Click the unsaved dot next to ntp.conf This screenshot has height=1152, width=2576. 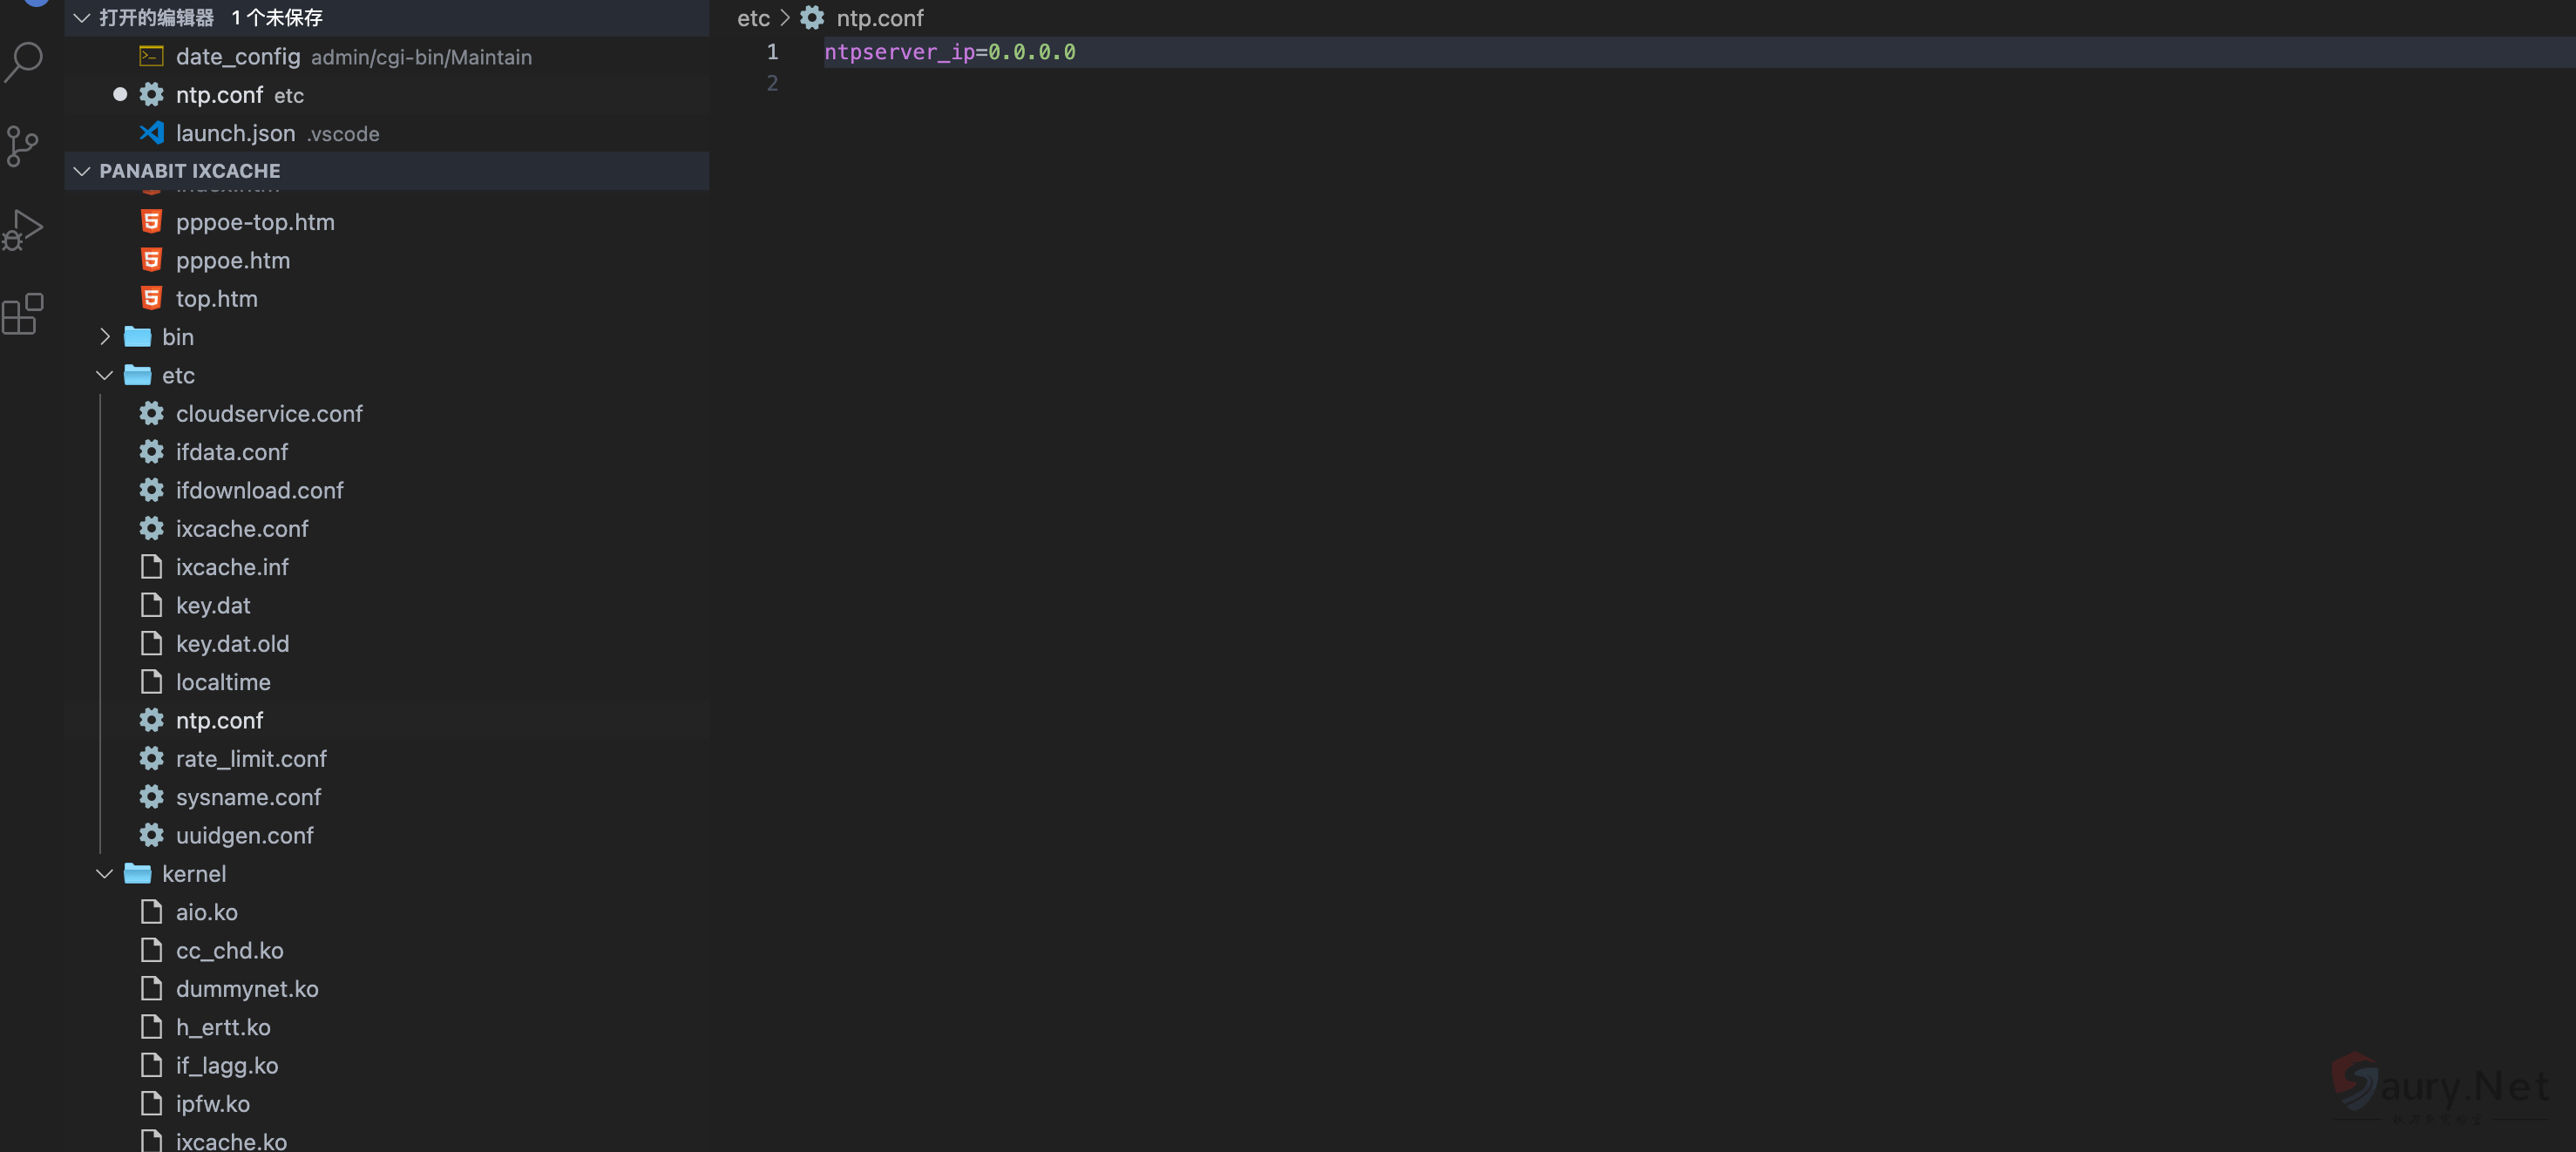[x=120, y=93]
